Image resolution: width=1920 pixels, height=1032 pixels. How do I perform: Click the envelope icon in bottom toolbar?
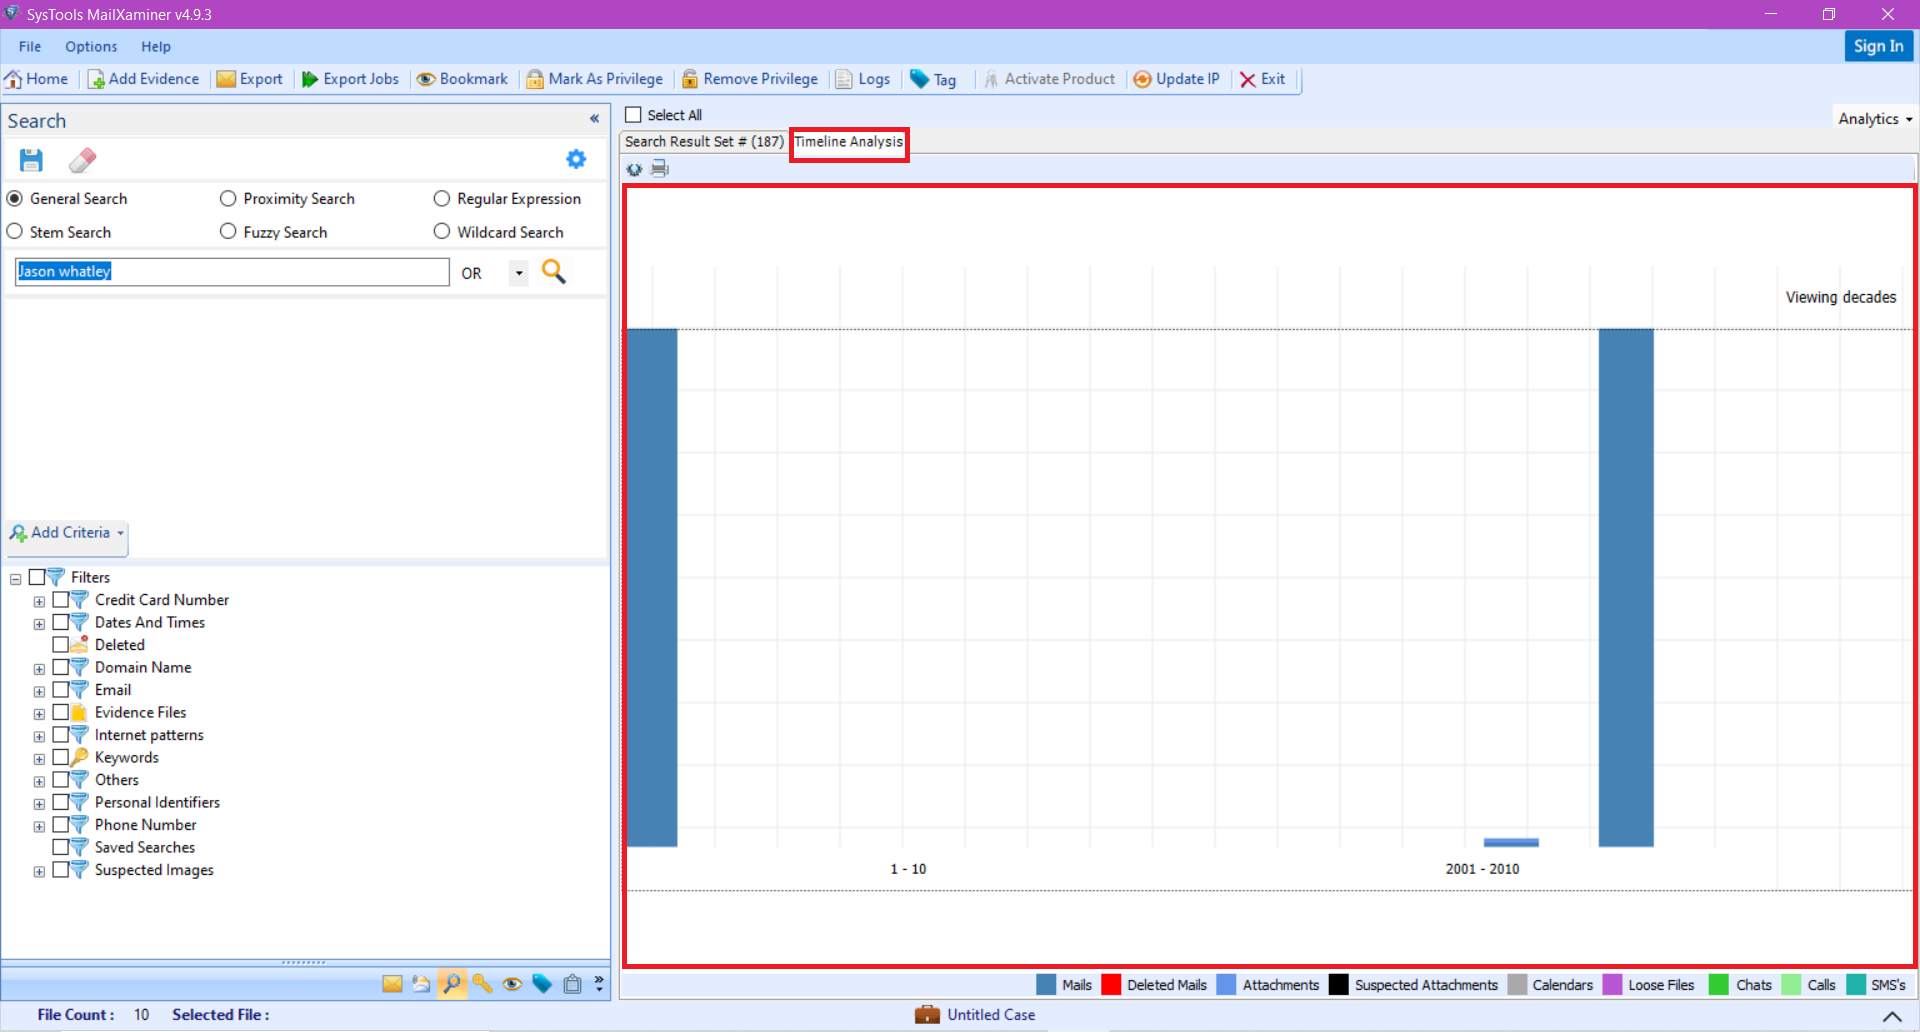coord(391,984)
